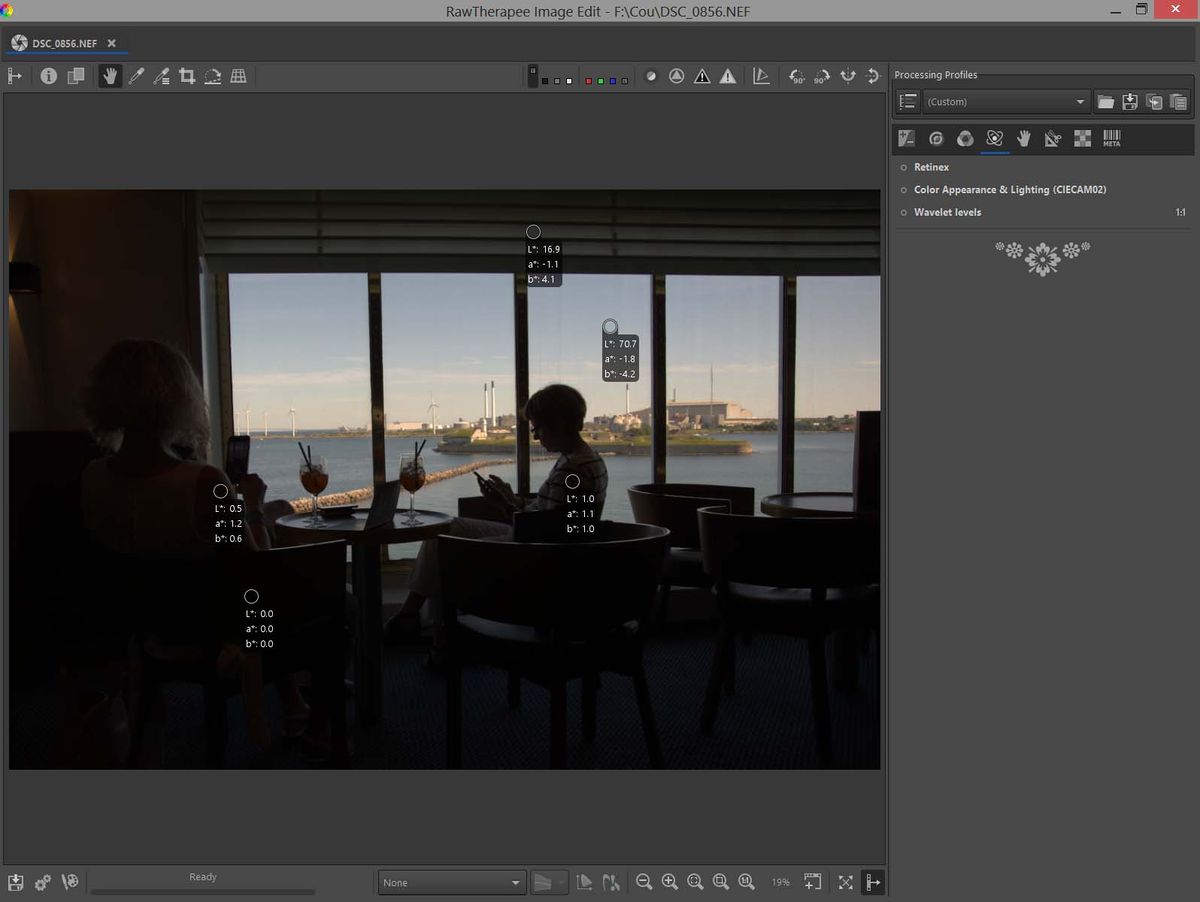Switch to the Meta tab

coord(1111,139)
